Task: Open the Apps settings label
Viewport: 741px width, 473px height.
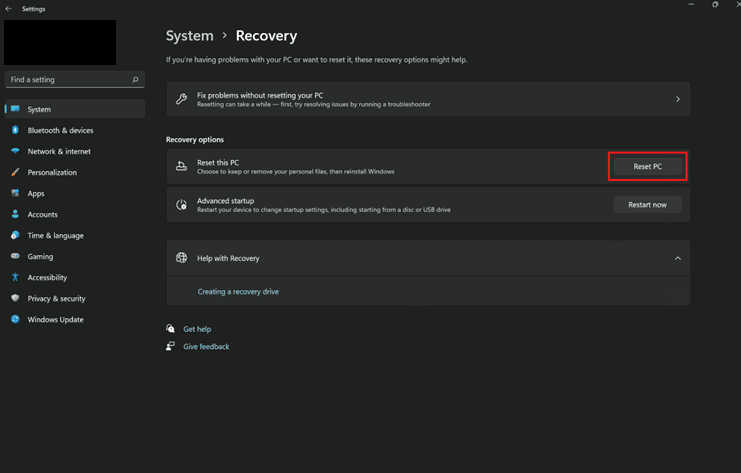Action: (x=36, y=193)
